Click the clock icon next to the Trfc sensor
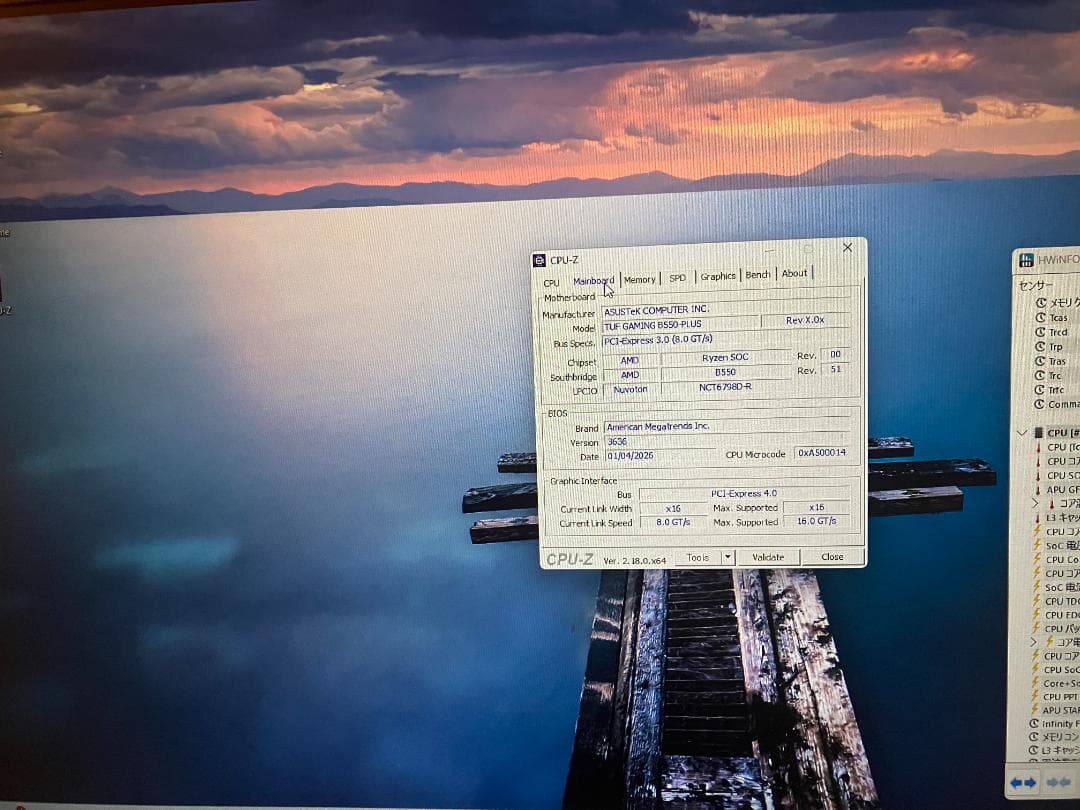Image resolution: width=1080 pixels, height=810 pixels. point(1040,390)
